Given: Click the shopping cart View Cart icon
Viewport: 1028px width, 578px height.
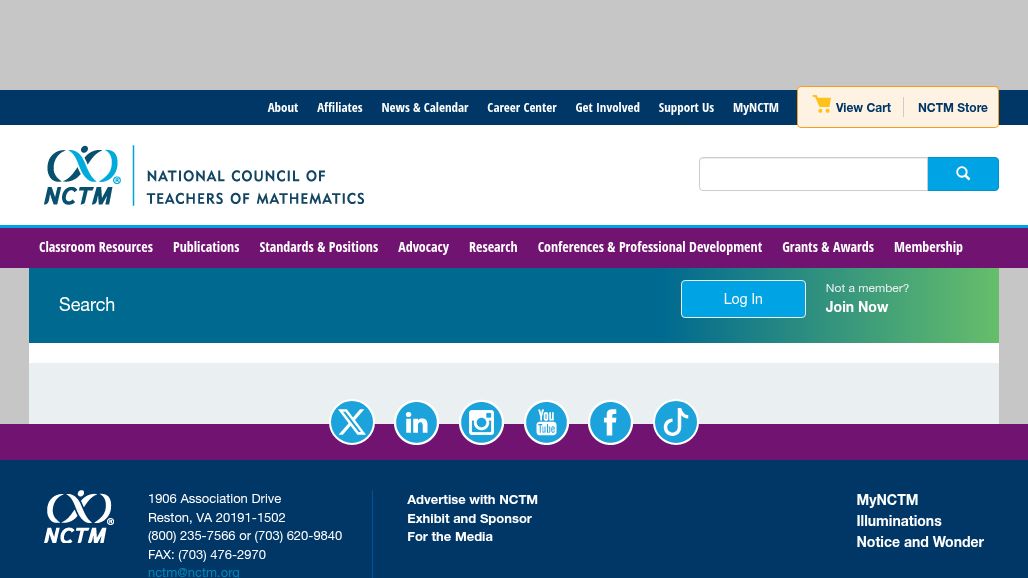Looking at the screenshot, I should (822, 106).
